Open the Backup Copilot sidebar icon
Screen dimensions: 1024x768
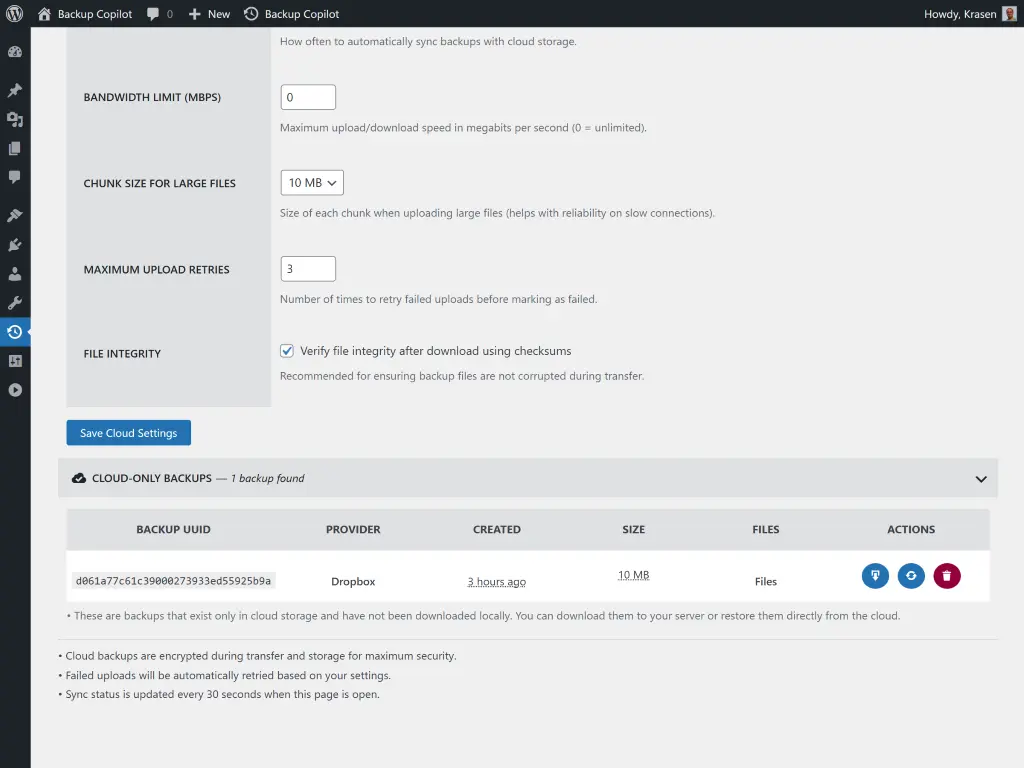click(x=15, y=331)
